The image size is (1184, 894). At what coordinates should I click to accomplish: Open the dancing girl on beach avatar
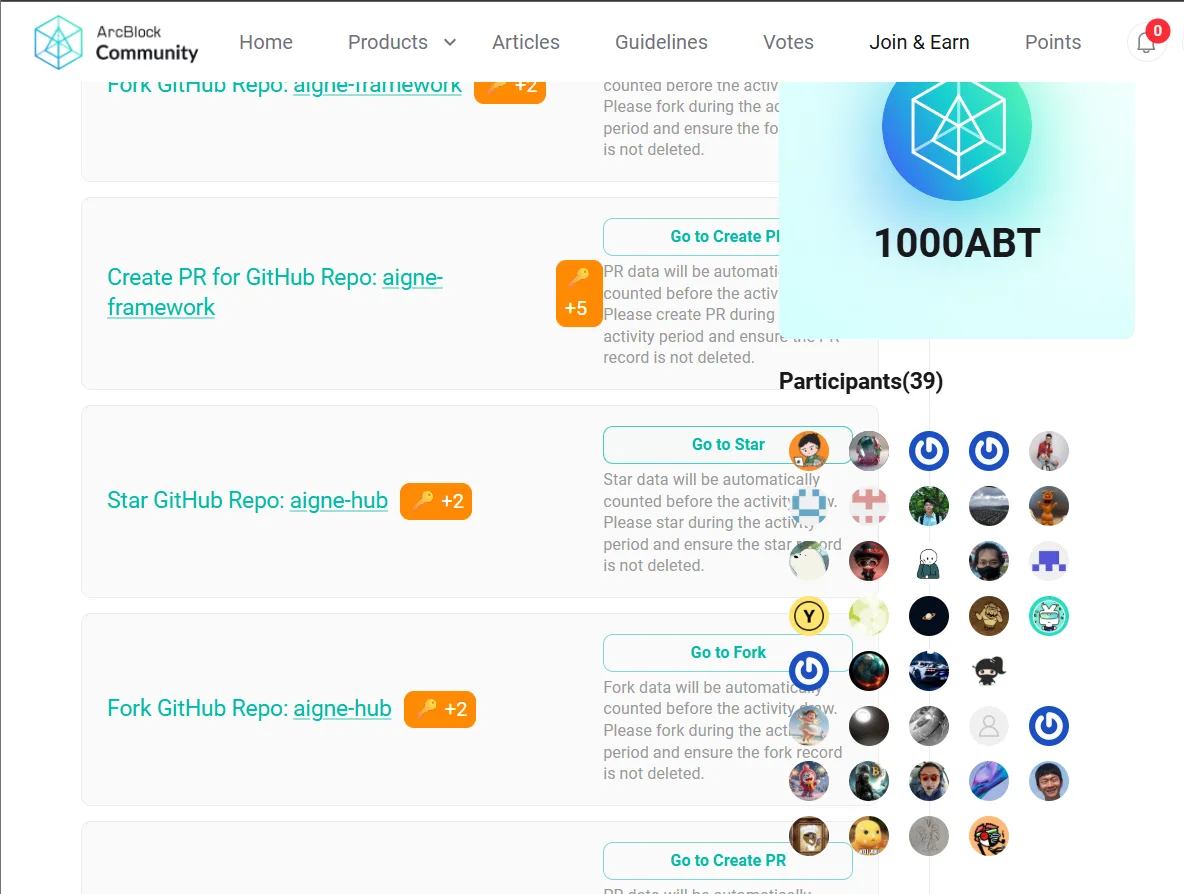coord(809,726)
